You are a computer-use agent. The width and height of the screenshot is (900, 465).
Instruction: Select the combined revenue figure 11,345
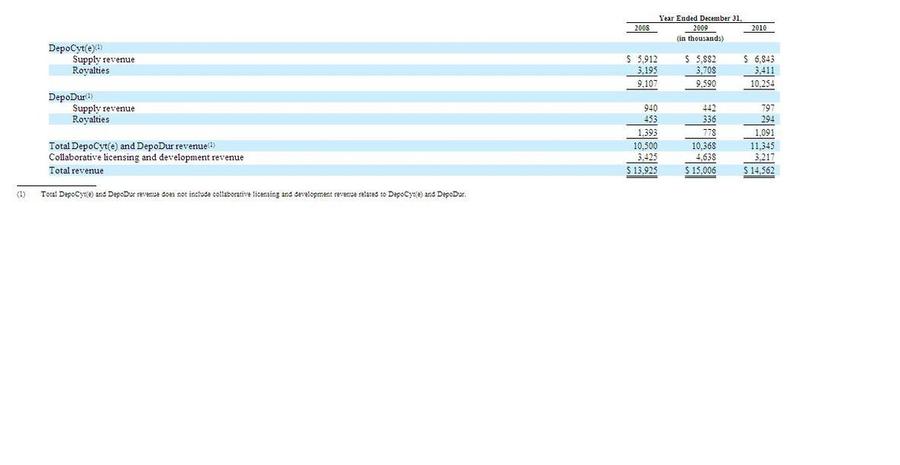coord(762,146)
